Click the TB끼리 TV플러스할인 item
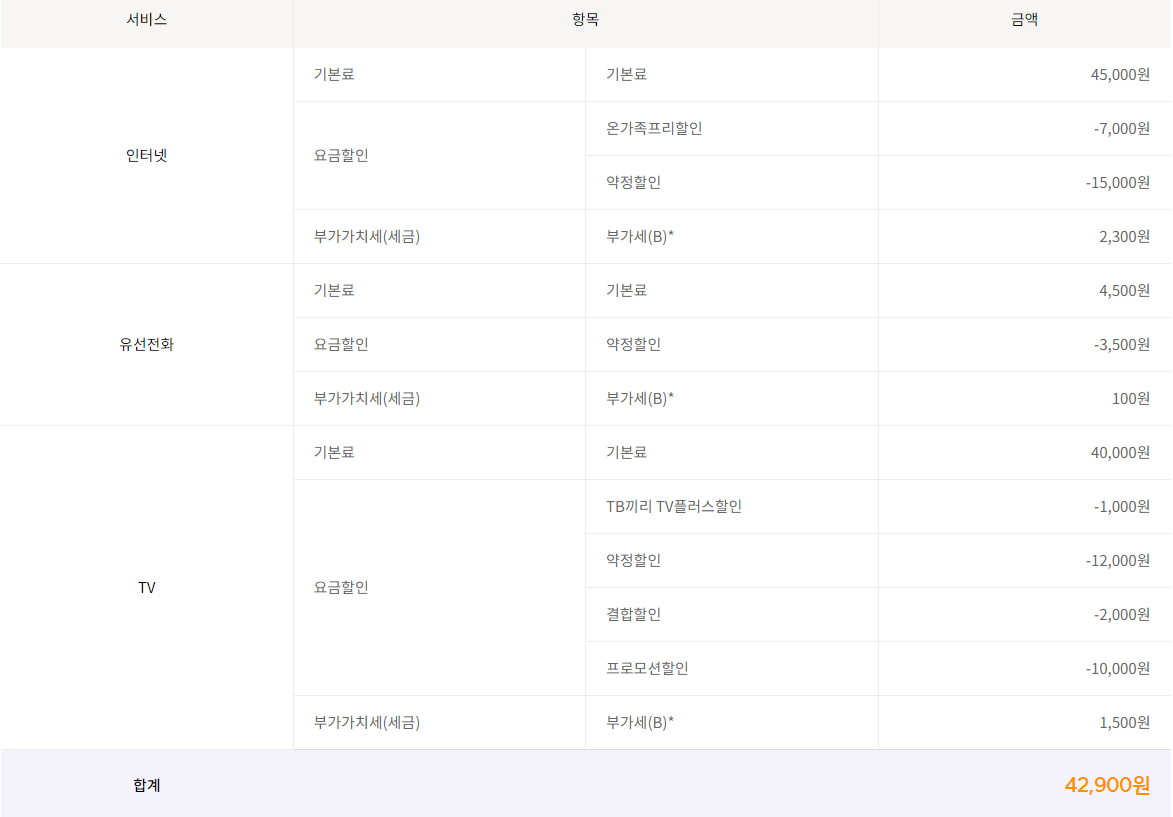The height and width of the screenshot is (817, 1173). coord(673,507)
